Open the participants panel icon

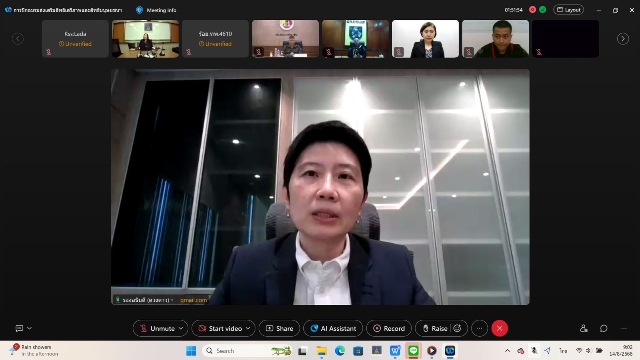[x=584, y=328]
